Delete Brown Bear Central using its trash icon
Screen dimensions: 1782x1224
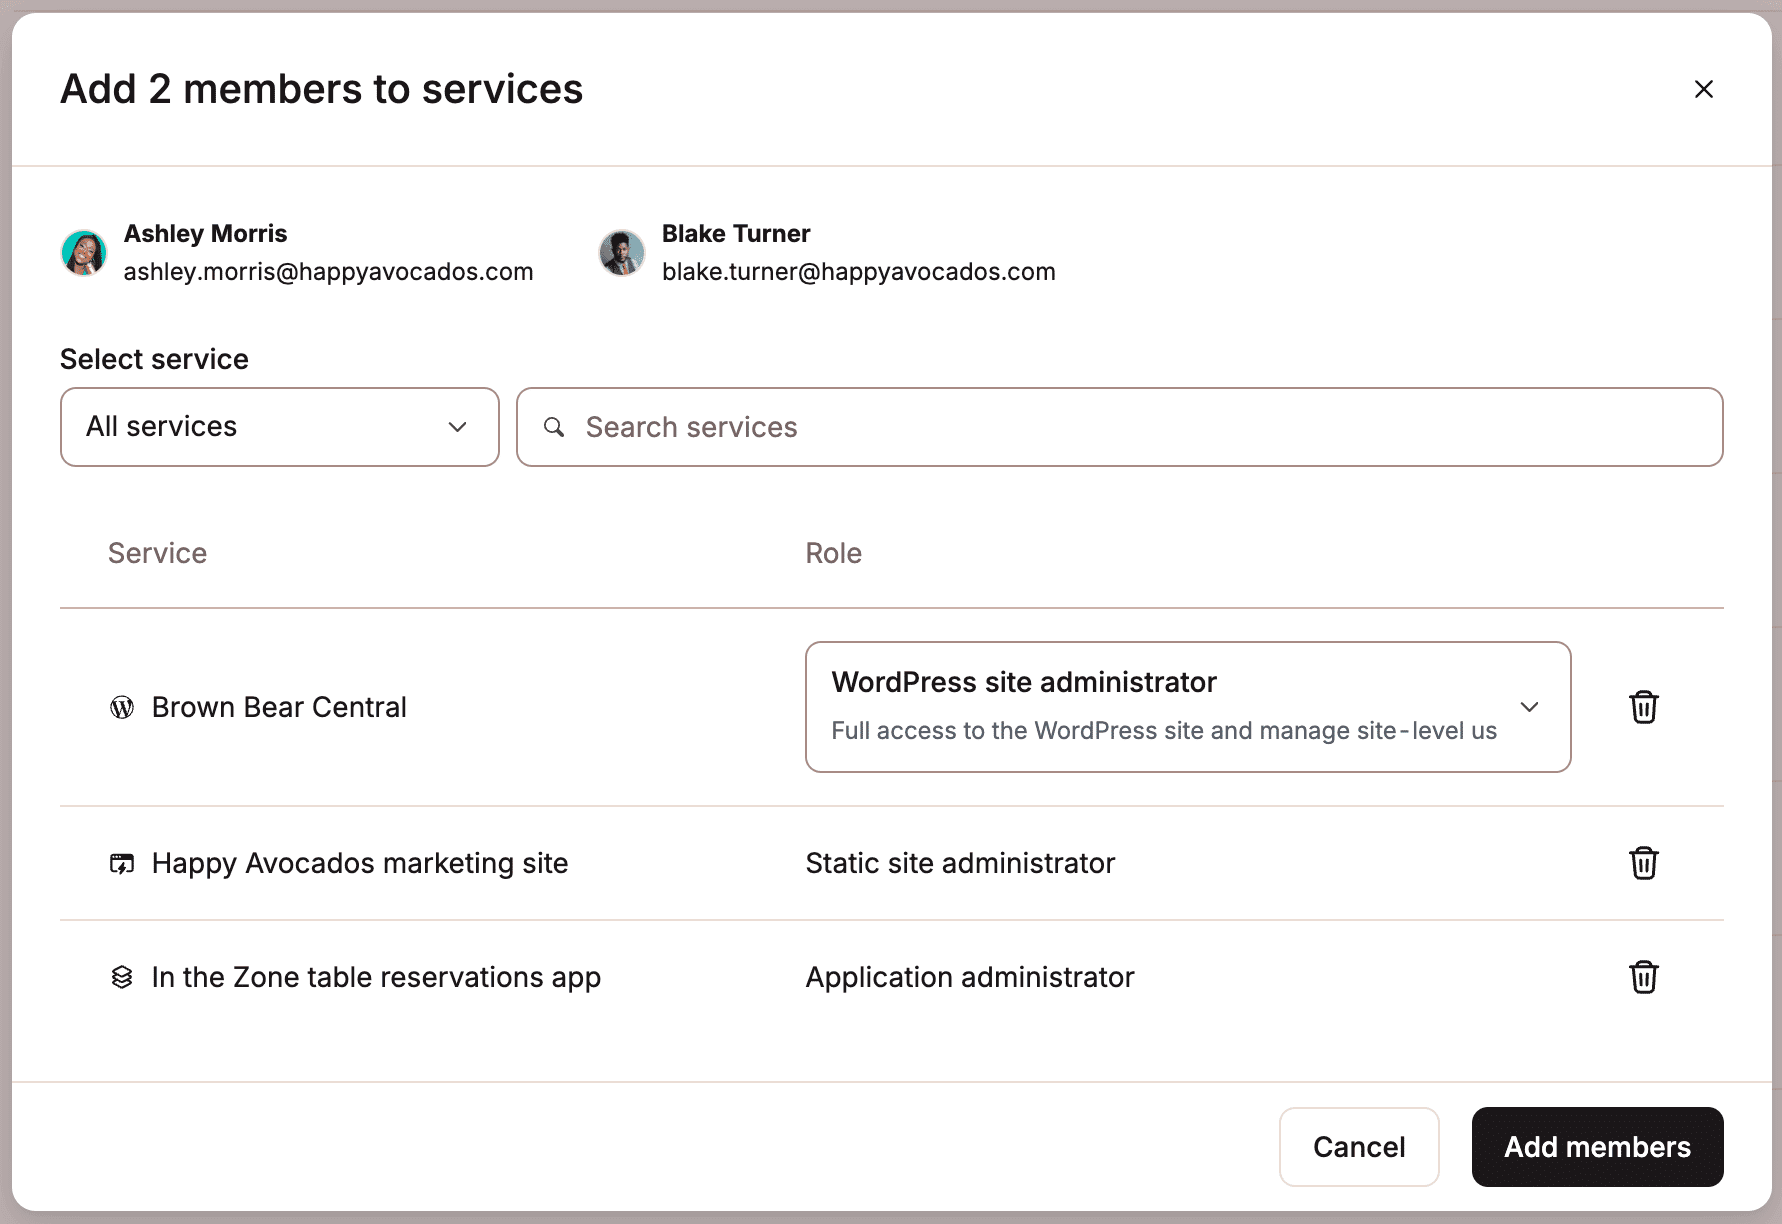tap(1644, 707)
